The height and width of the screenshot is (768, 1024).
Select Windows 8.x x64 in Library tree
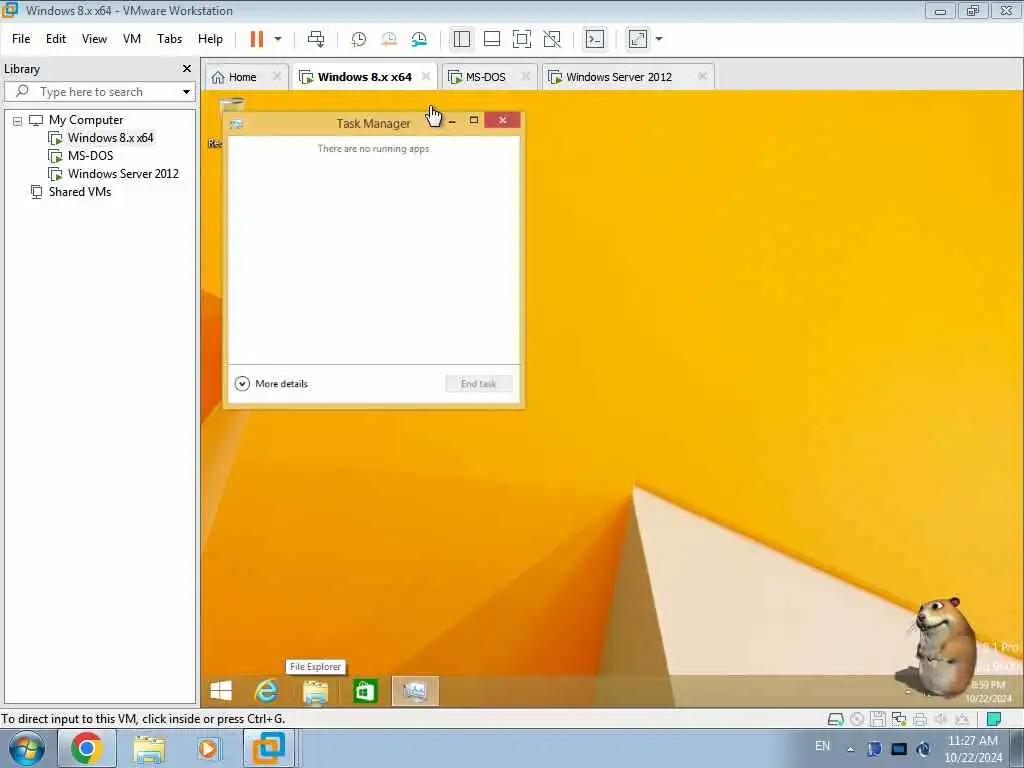[110, 138]
